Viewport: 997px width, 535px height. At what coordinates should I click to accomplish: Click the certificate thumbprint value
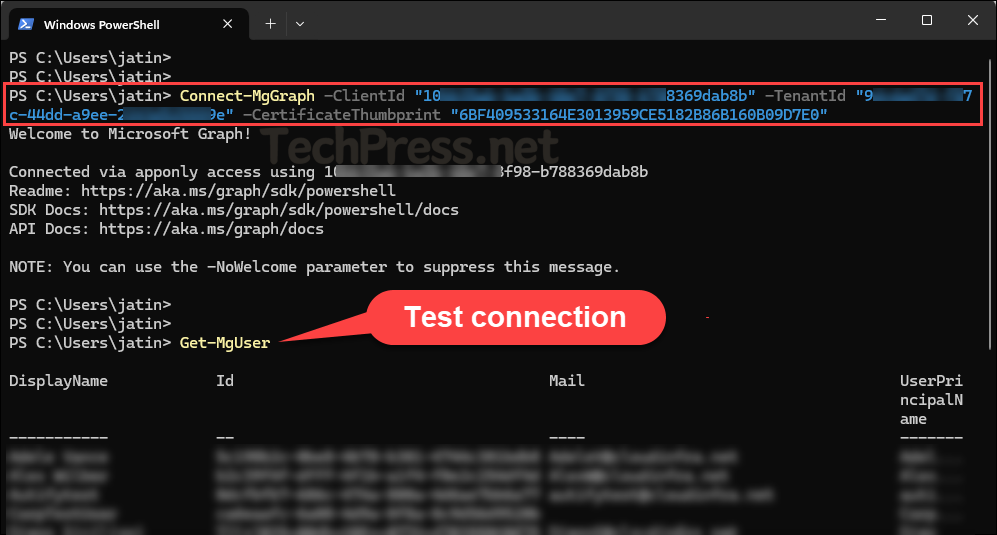[x=639, y=115]
